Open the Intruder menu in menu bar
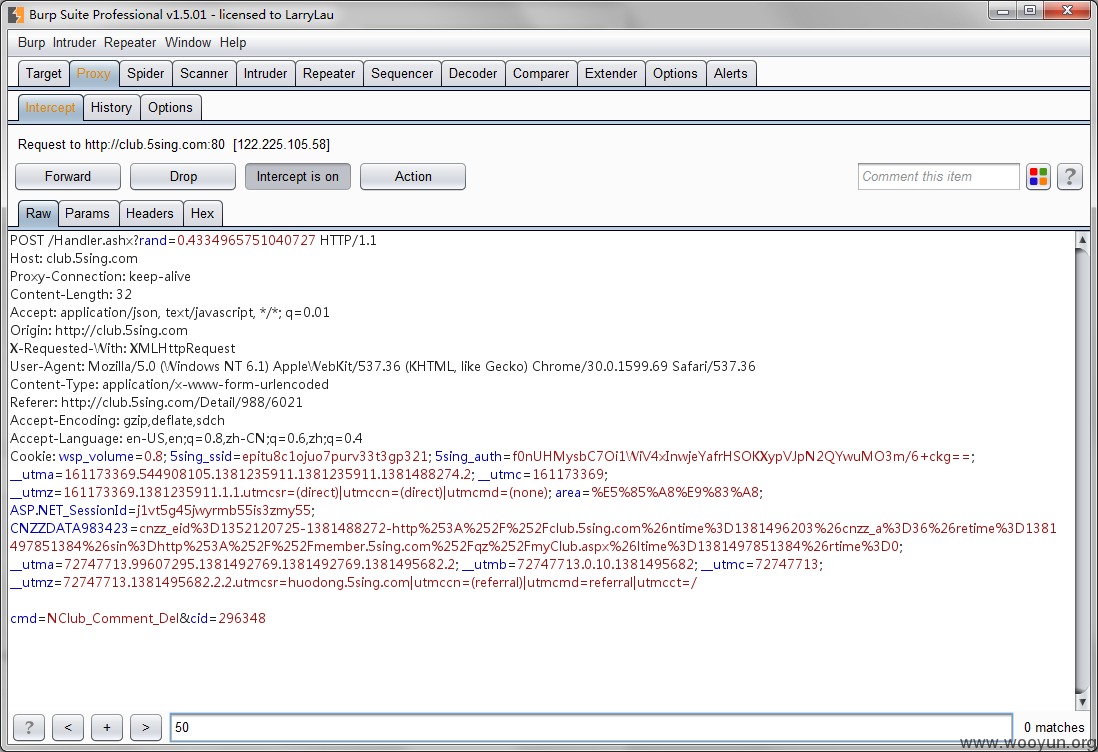This screenshot has width=1098, height=752. tap(74, 43)
